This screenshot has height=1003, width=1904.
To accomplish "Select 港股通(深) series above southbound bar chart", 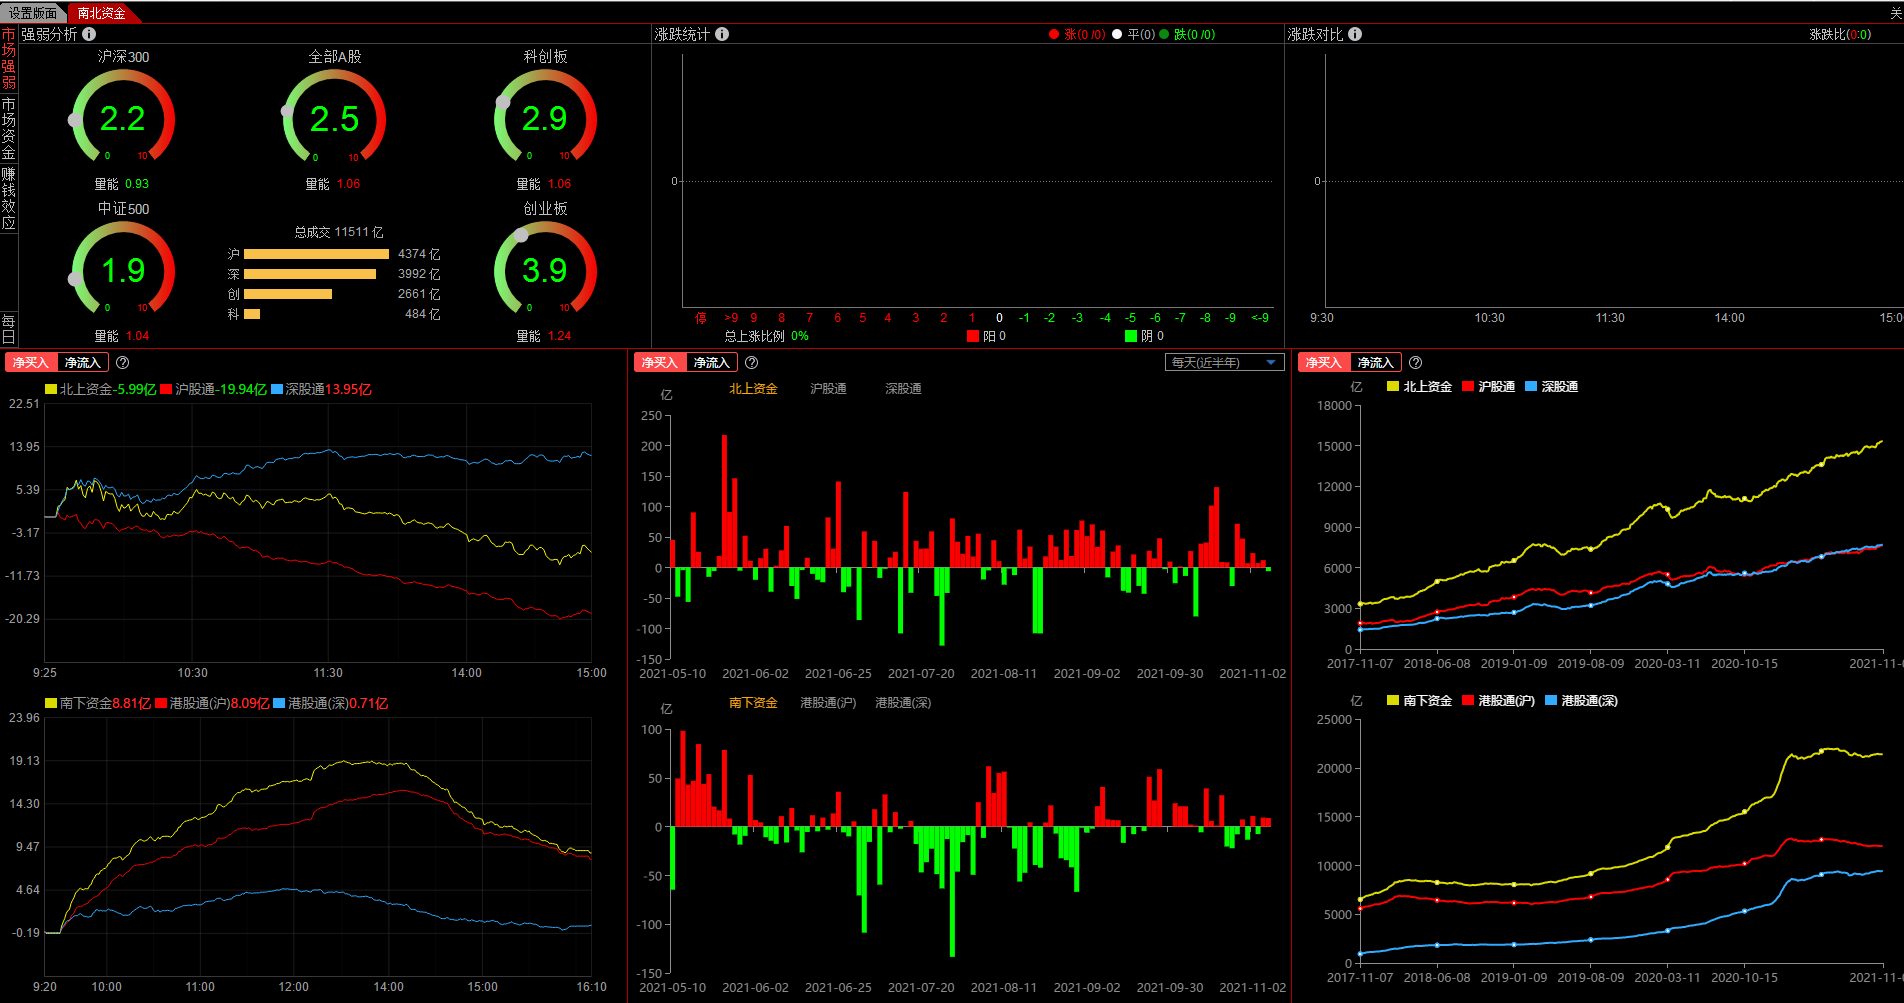I will pyautogui.click(x=903, y=703).
